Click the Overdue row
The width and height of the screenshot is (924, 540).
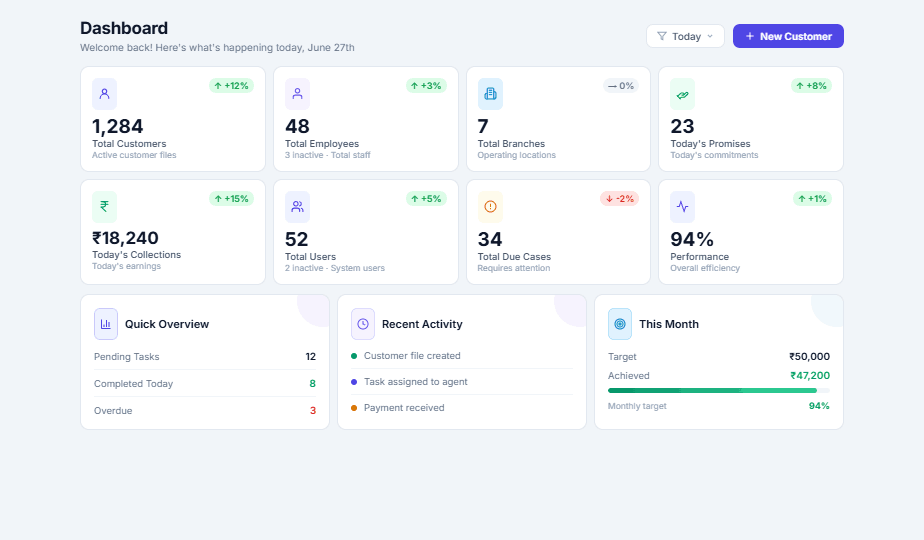pos(204,411)
